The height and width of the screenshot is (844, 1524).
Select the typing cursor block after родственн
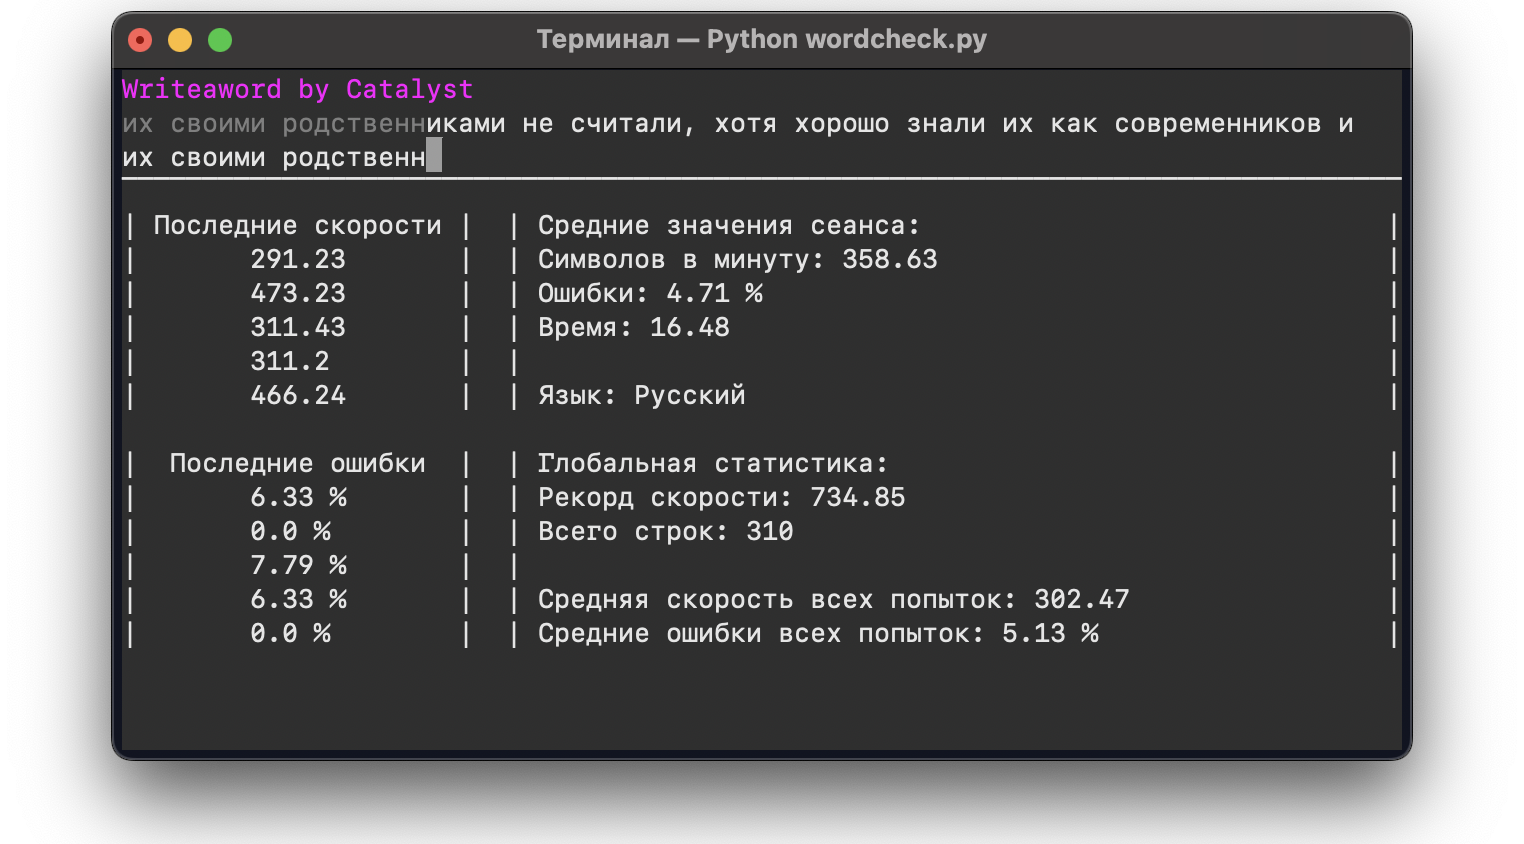point(435,156)
